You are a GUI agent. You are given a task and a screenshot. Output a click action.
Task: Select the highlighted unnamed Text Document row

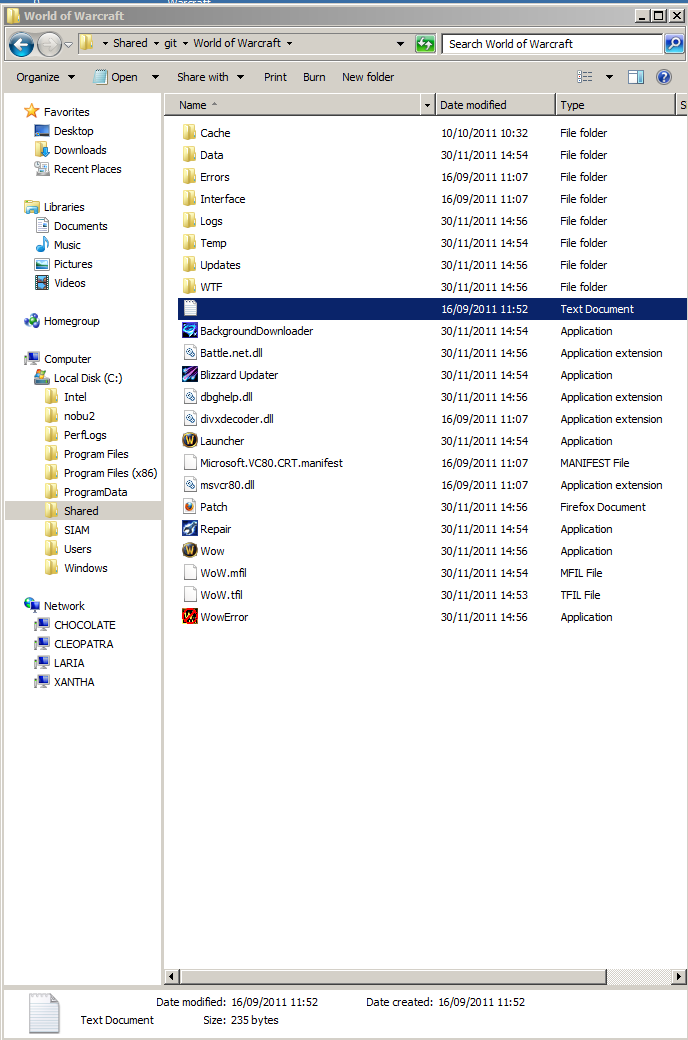[x=432, y=308]
